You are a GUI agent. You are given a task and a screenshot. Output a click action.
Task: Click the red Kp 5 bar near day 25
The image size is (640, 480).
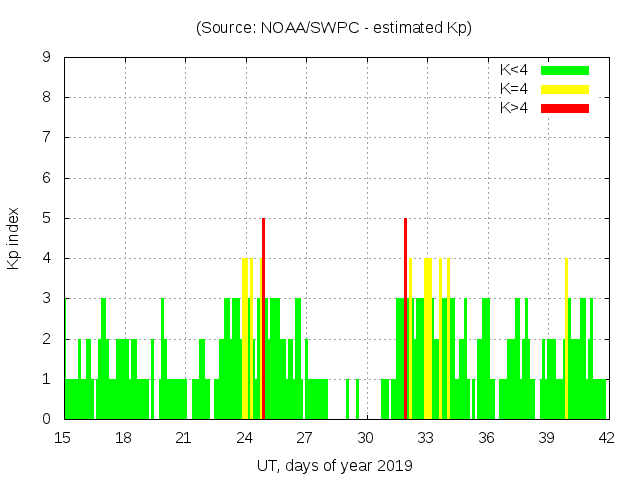click(x=263, y=318)
